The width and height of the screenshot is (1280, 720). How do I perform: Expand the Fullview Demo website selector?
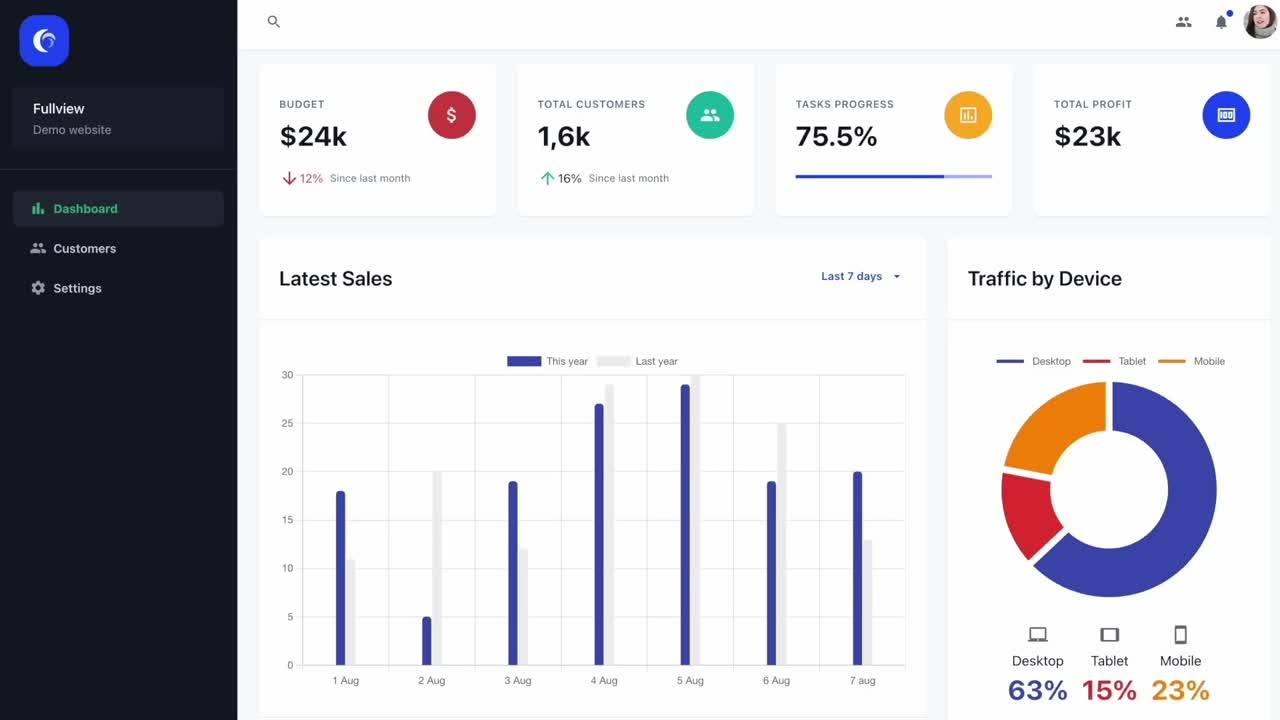[x=118, y=118]
